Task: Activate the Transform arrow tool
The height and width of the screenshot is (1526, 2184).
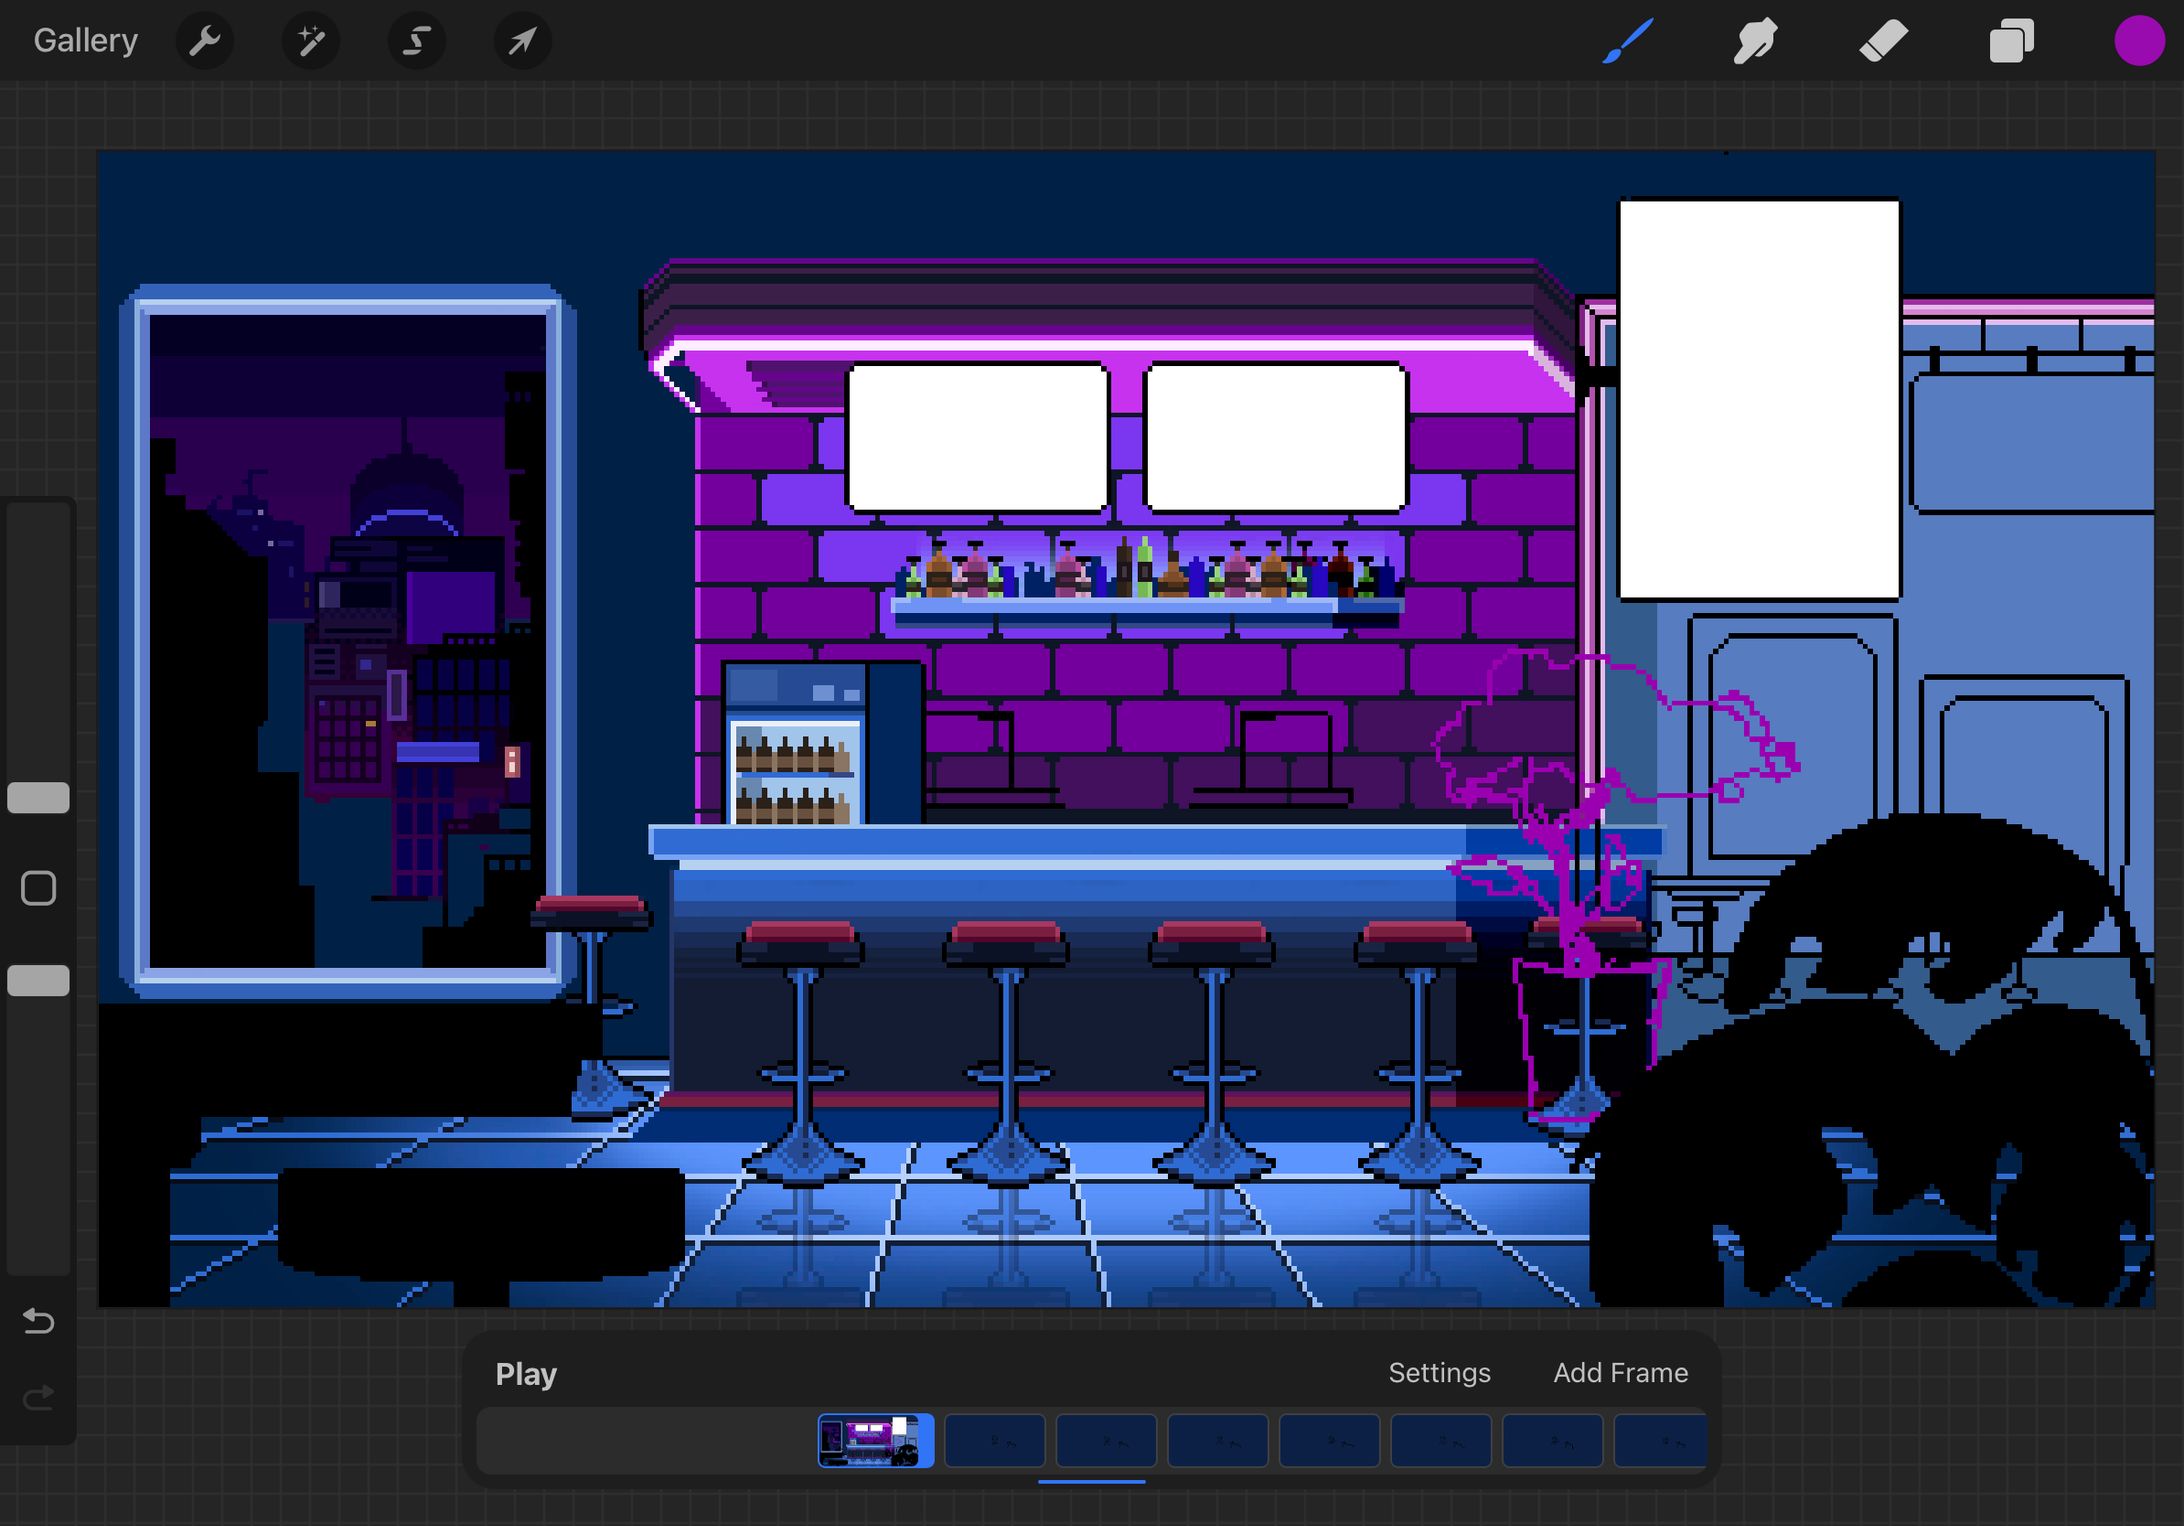Action: 522,41
